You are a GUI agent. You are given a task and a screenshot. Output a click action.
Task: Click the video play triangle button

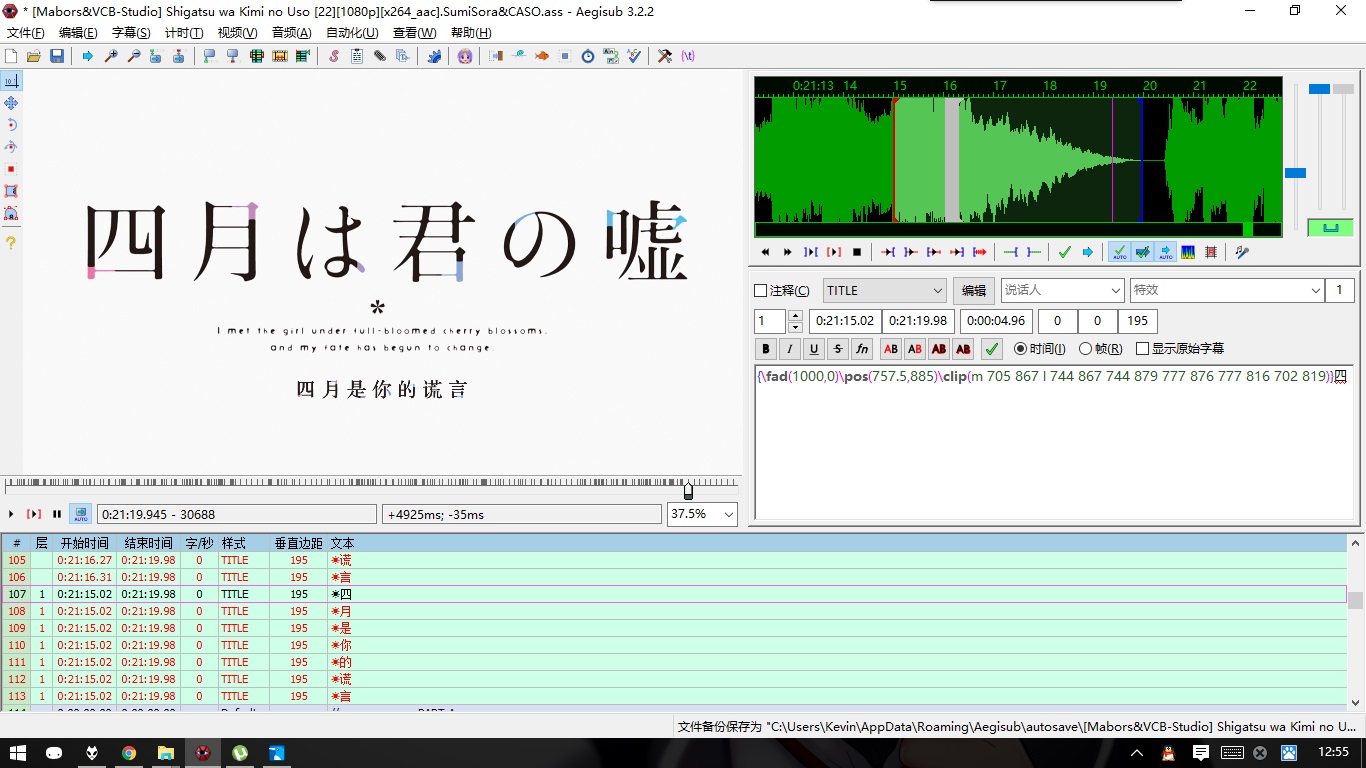[11, 514]
